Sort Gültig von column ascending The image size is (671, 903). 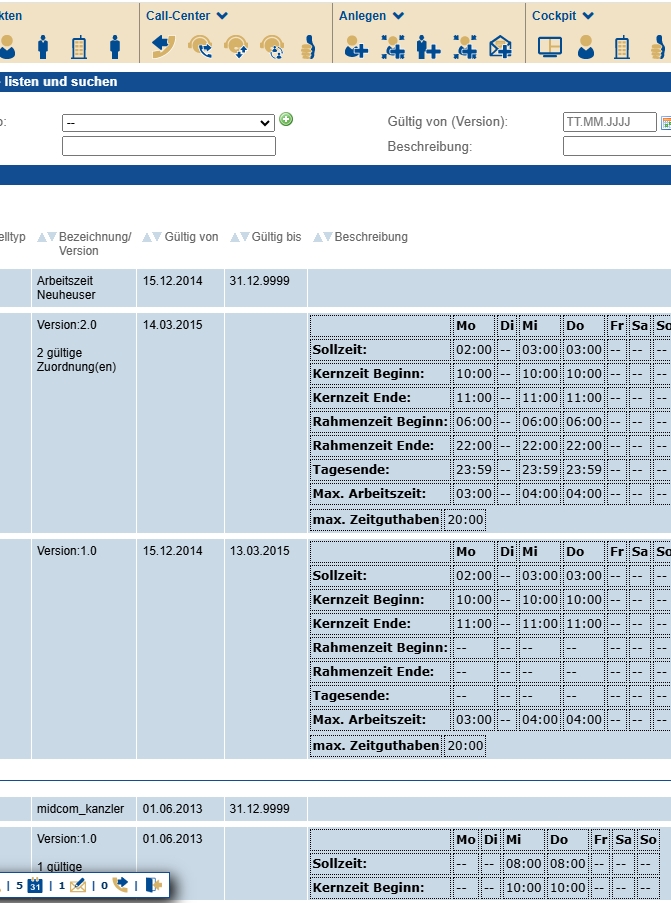pos(147,237)
